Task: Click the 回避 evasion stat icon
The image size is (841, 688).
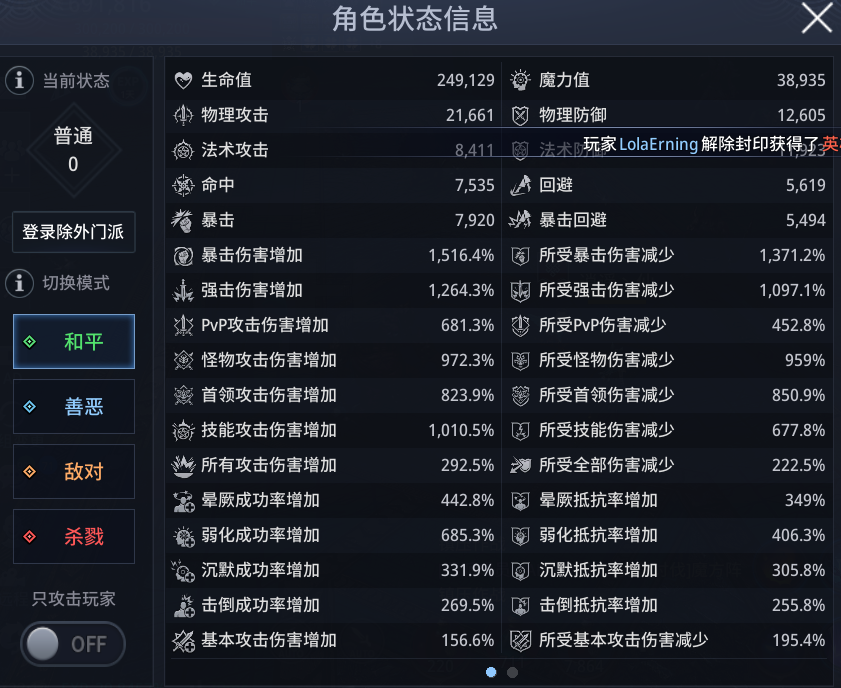Action: coord(519,185)
